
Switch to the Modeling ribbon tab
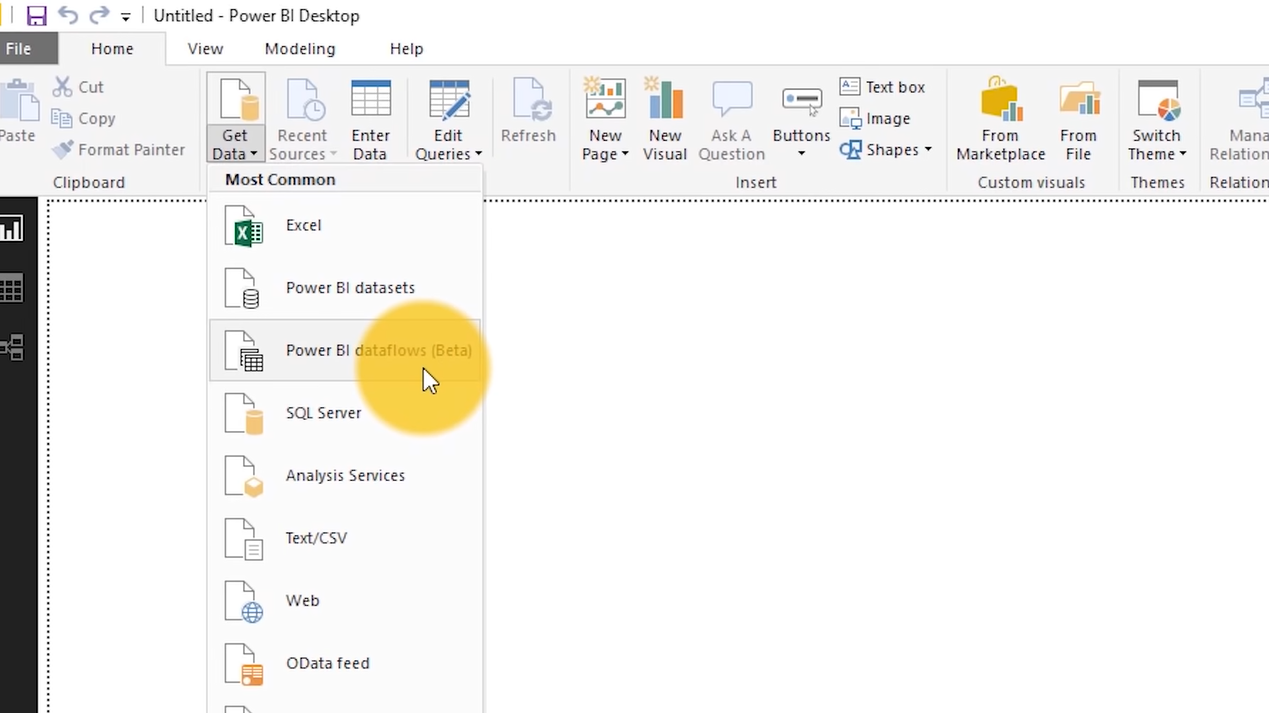[x=300, y=49]
